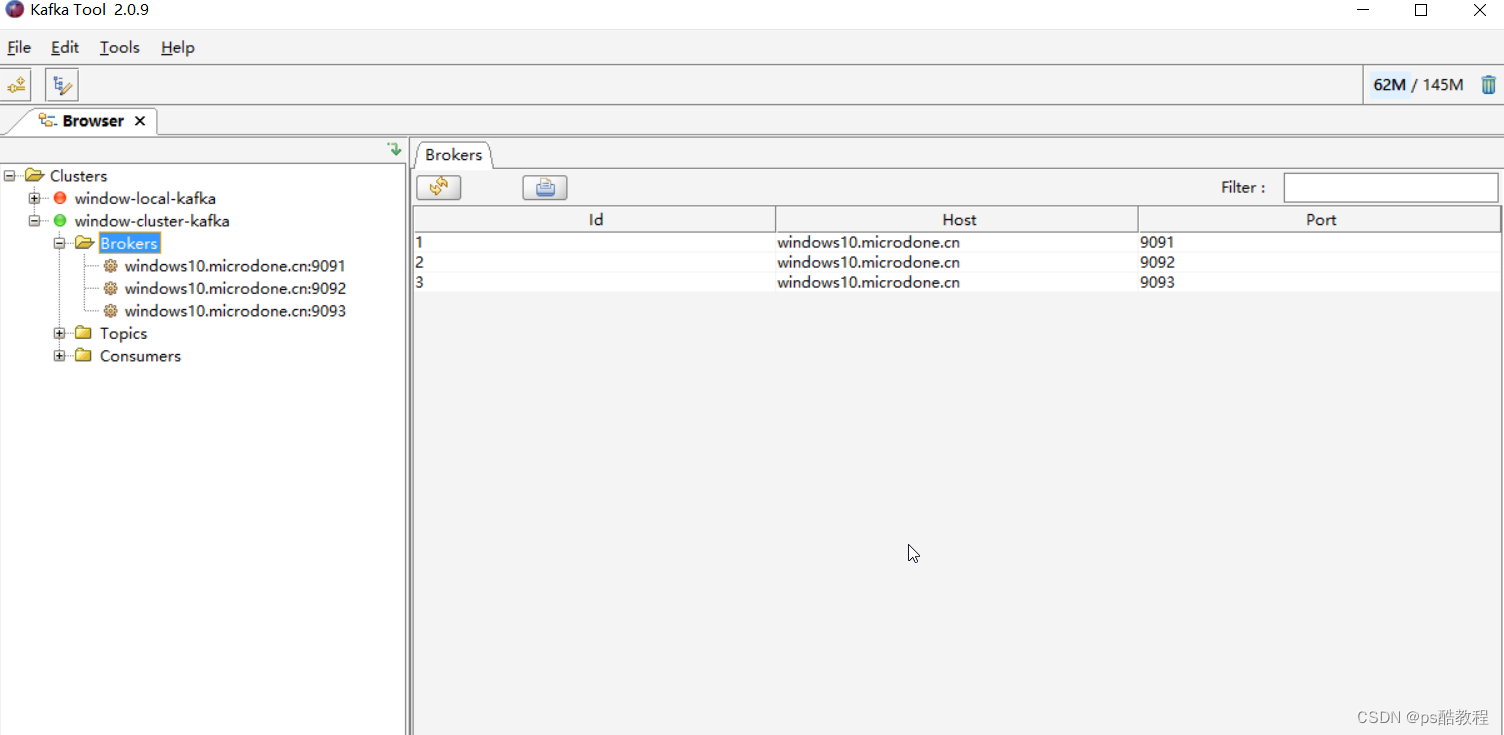Expand the Consumers folder

(x=60, y=356)
